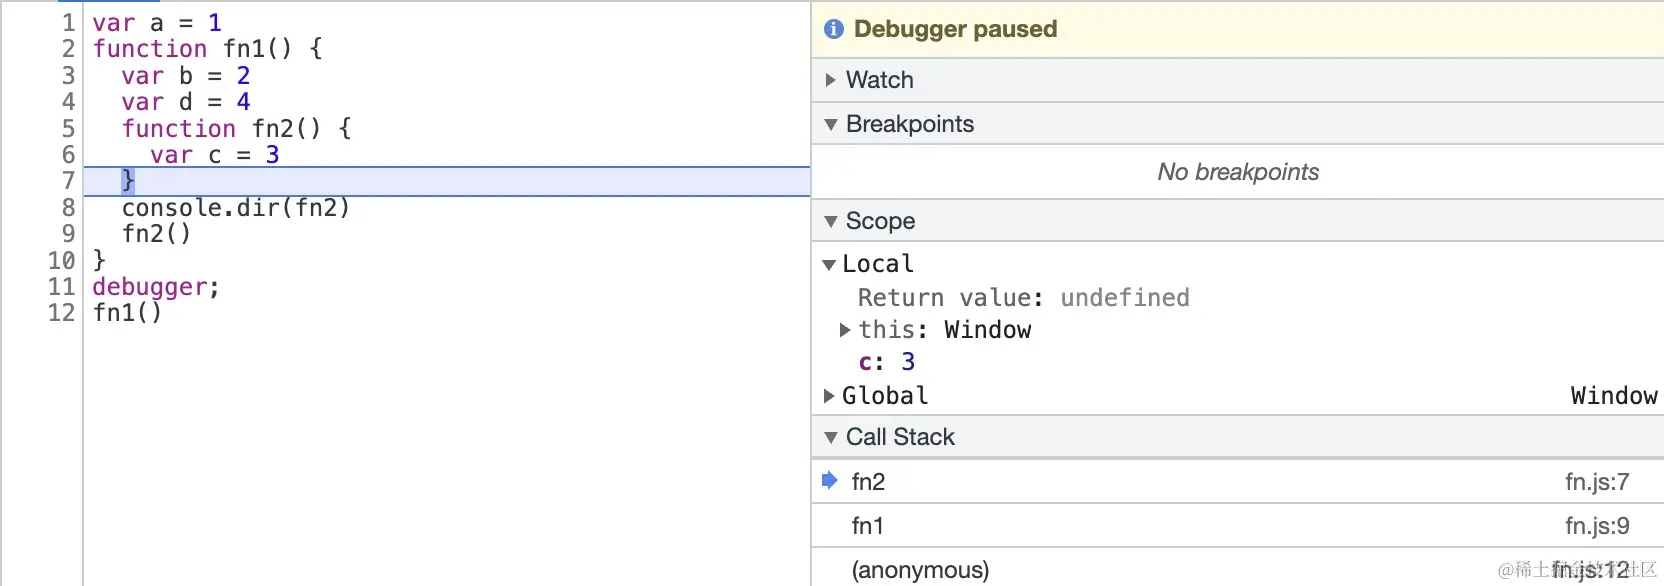Select the (anonymous) call stack frame
The height and width of the screenshot is (586, 1664).
[920, 570]
